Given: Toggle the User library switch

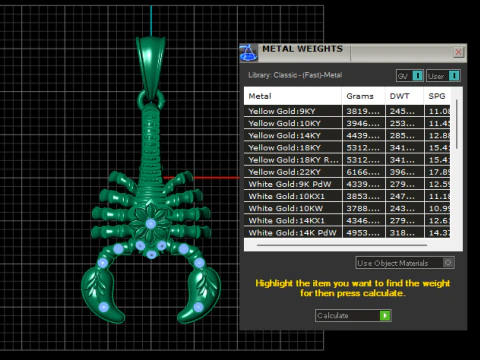Looking at the screenshot, I should click(x=443, y=76).
